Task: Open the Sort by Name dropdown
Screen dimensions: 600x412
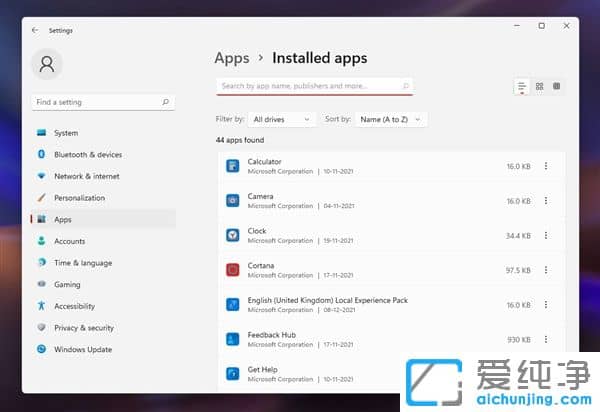Action: point(391,119)
